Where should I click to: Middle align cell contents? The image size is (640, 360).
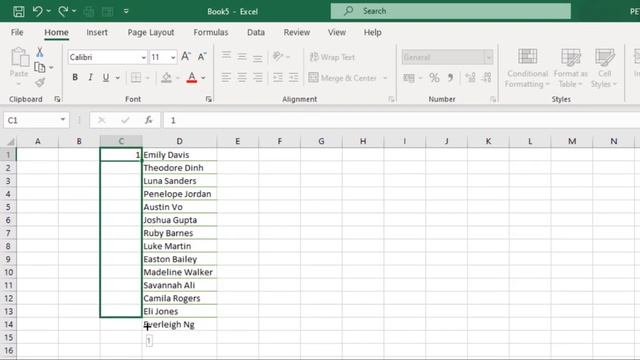click(x=242, y=56)
